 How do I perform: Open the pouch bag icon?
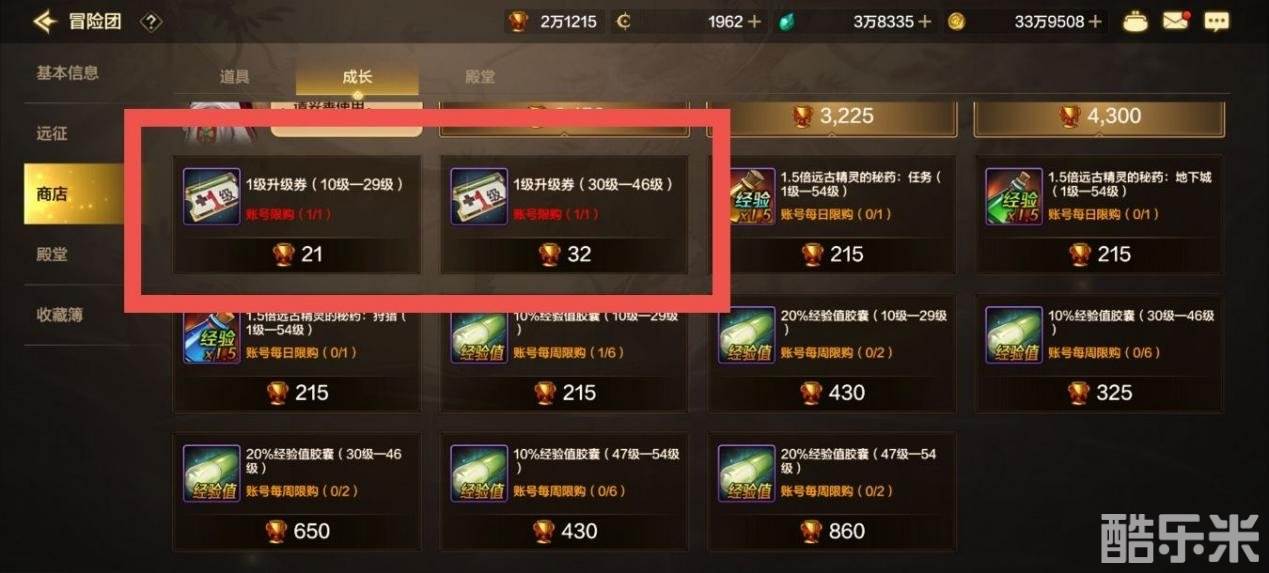click(1135, 21)
